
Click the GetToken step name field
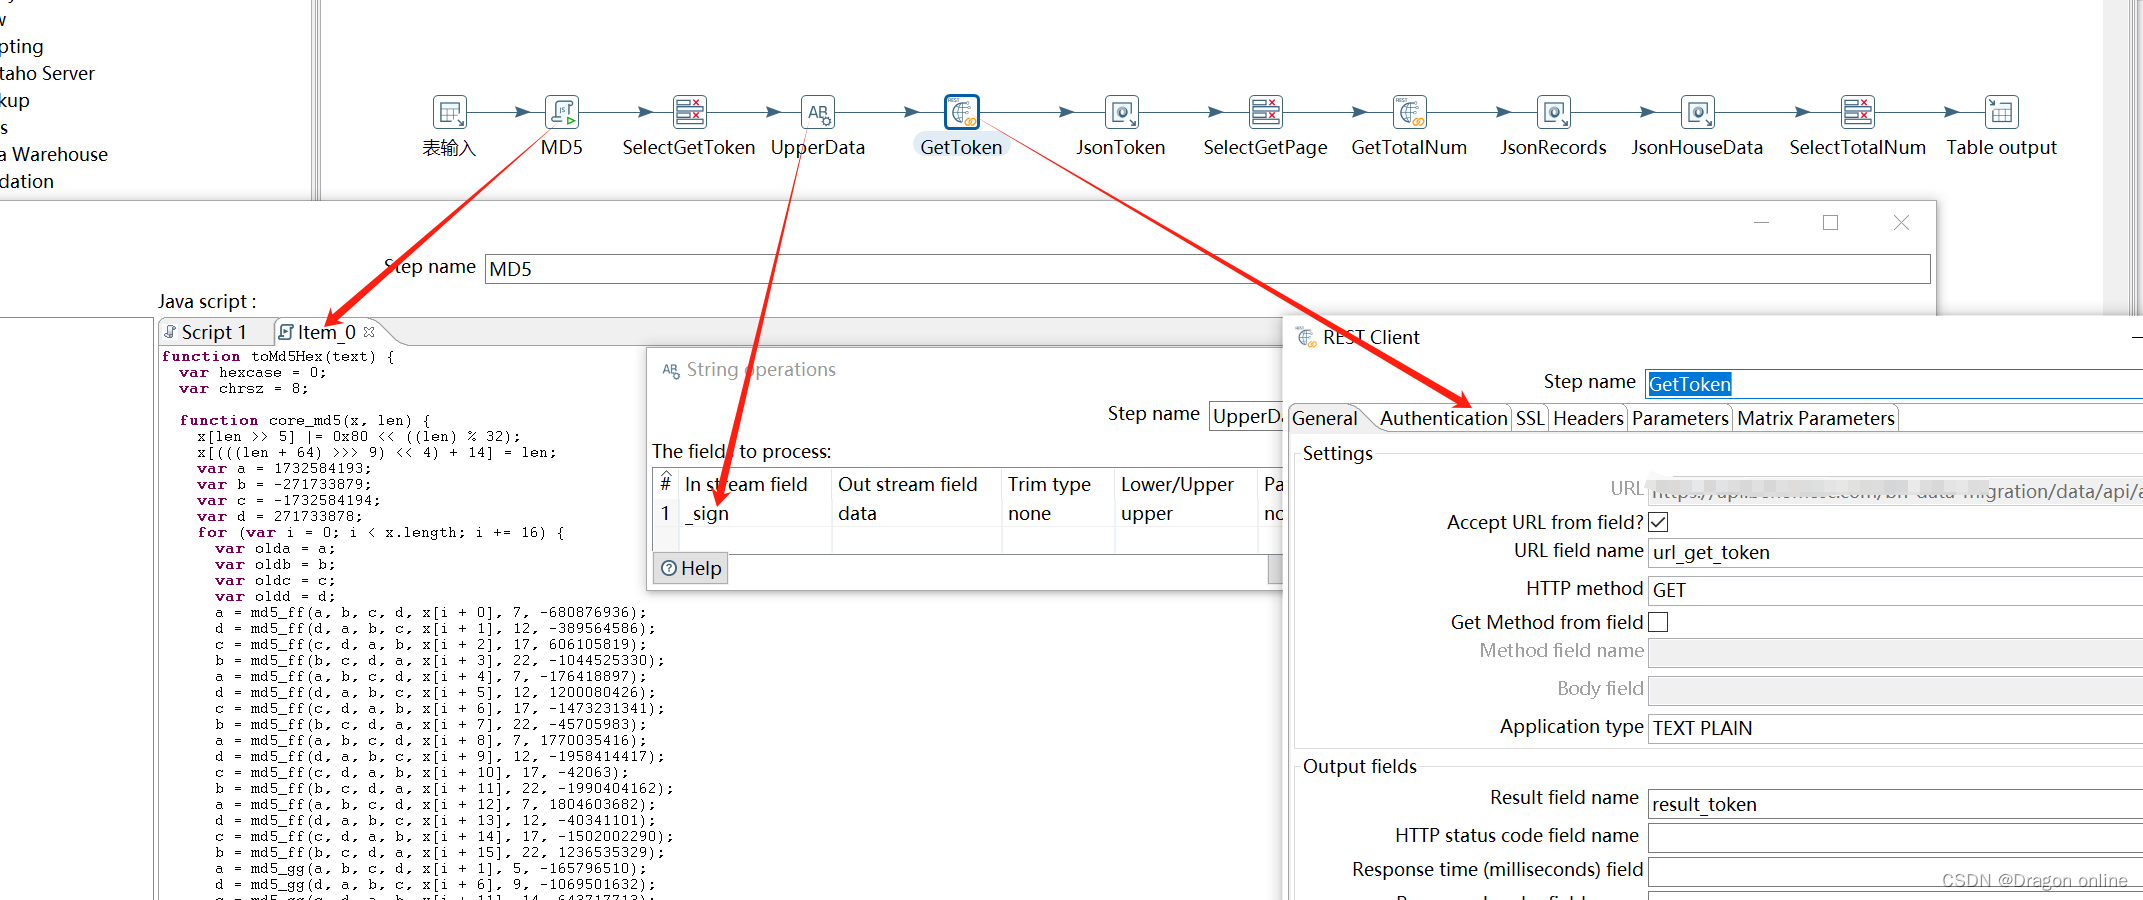pos(1895,384)
